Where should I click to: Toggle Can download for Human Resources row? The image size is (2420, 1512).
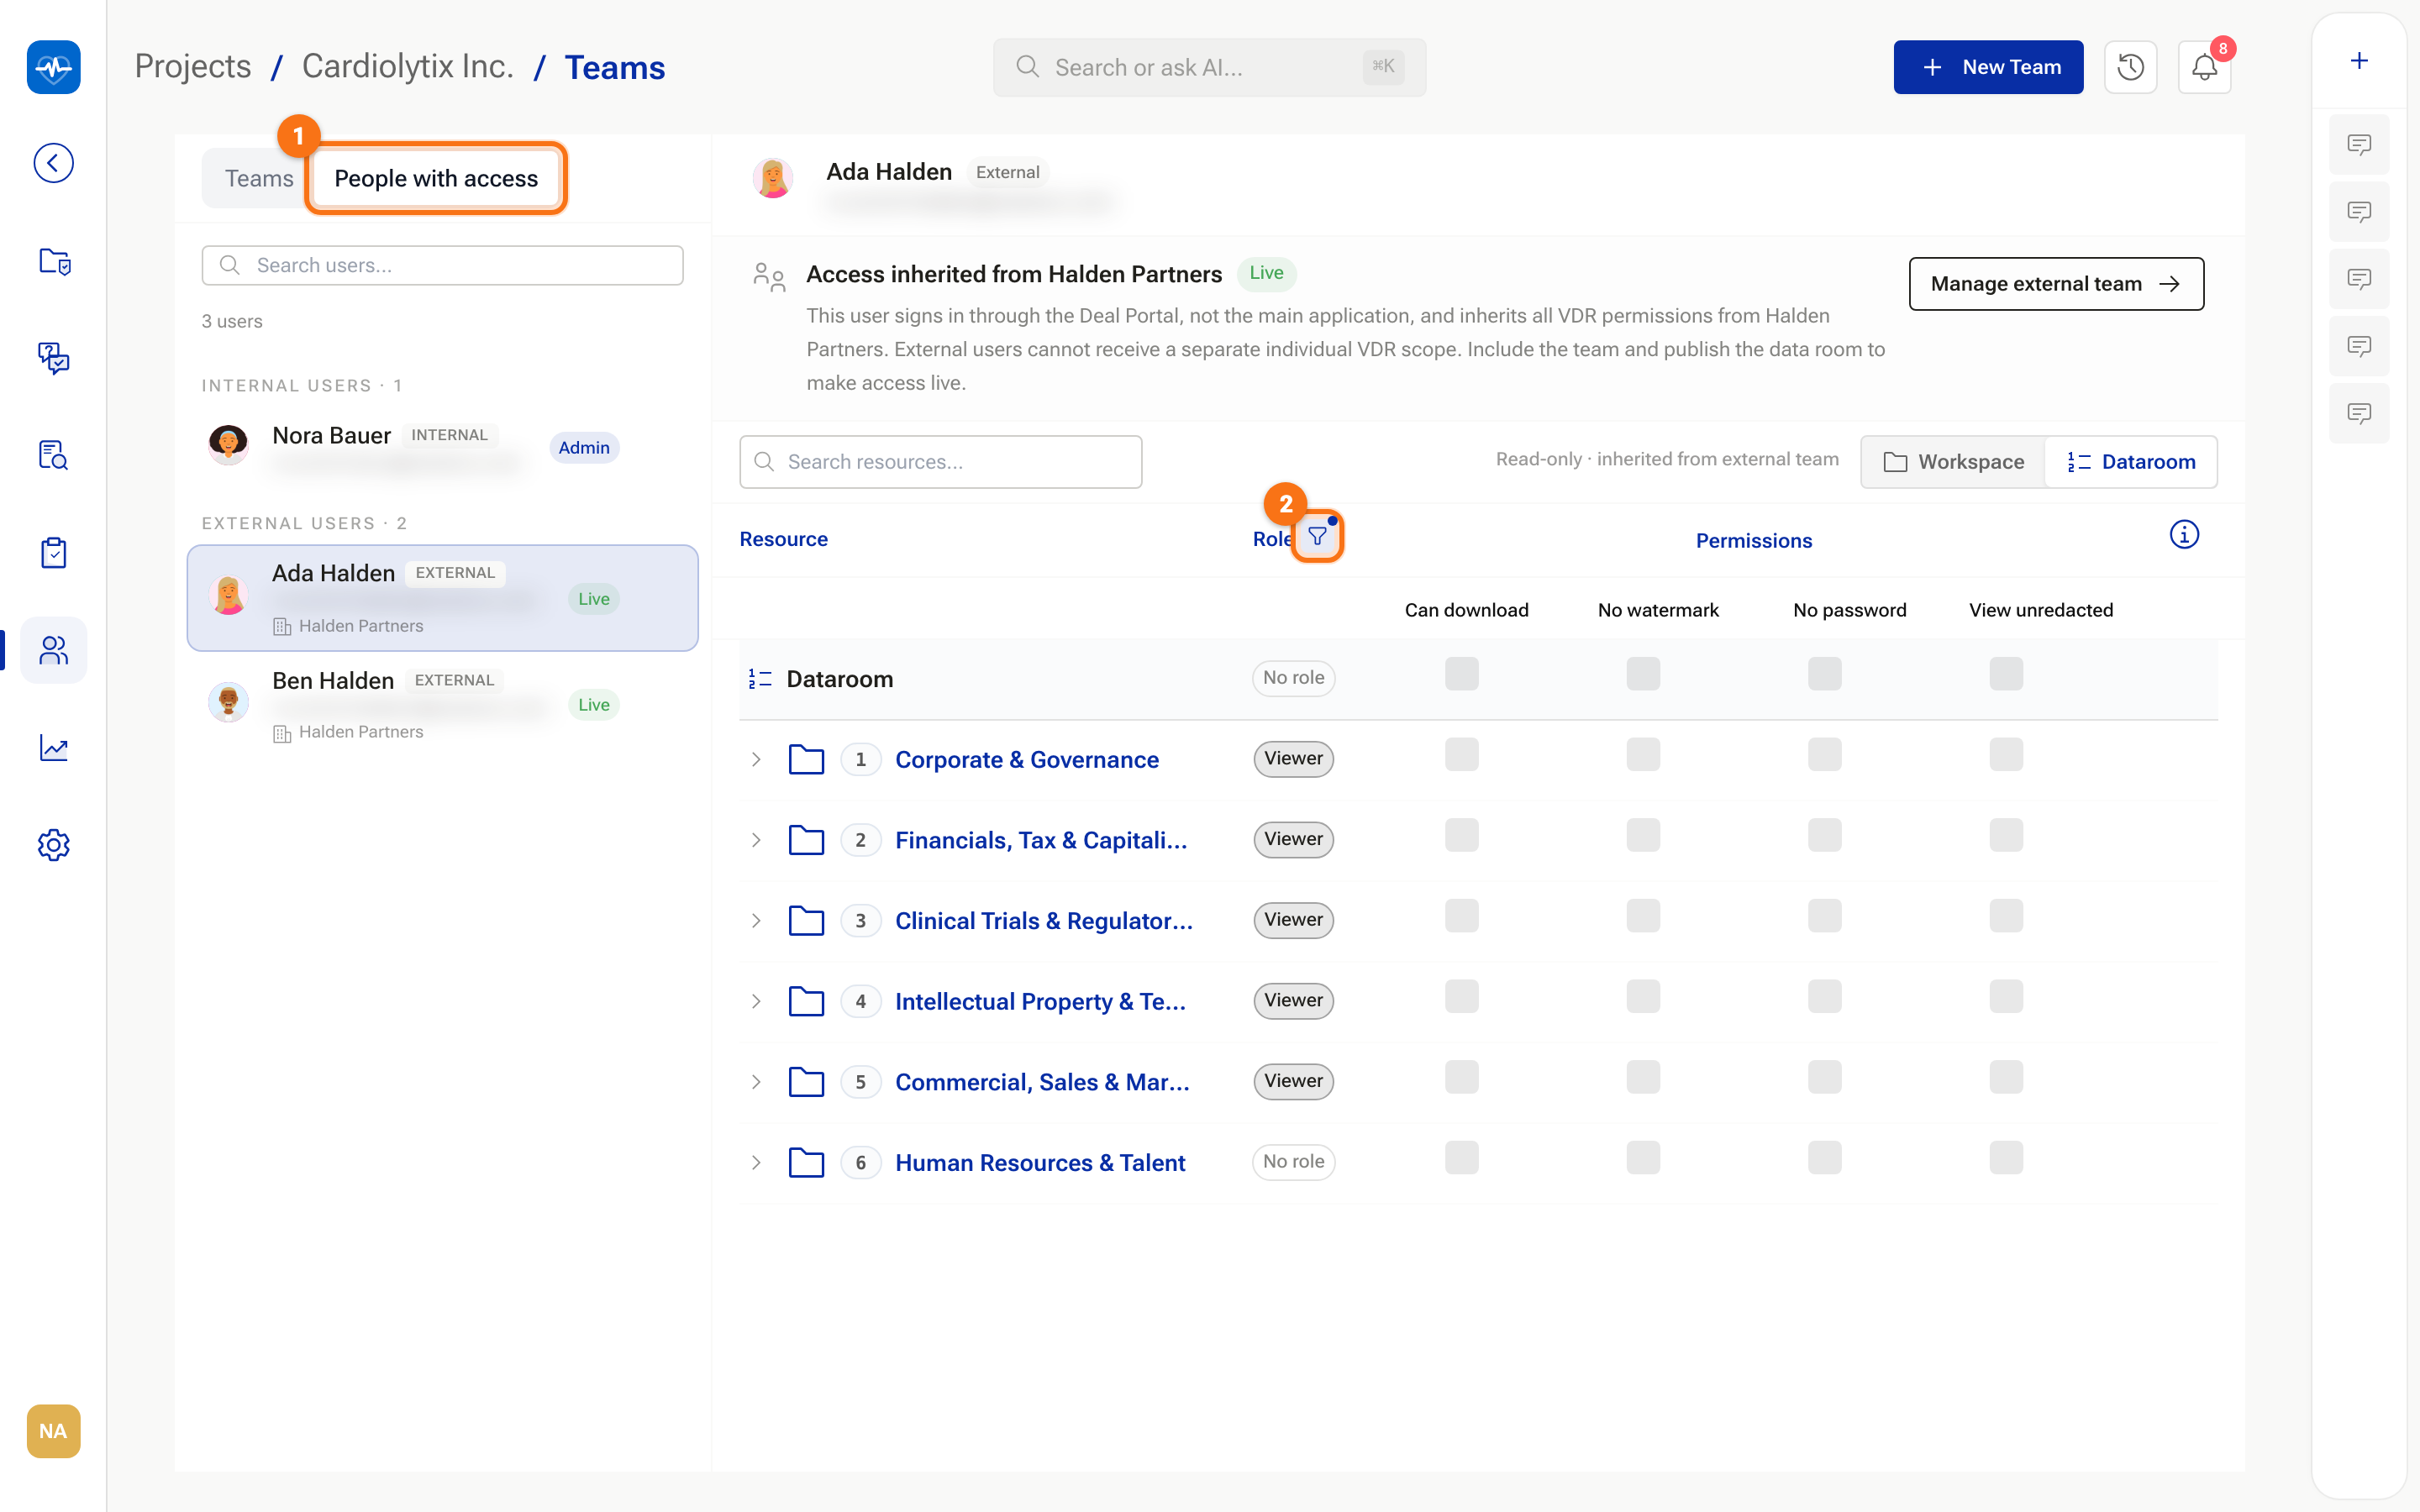tap(1461, 1158)
